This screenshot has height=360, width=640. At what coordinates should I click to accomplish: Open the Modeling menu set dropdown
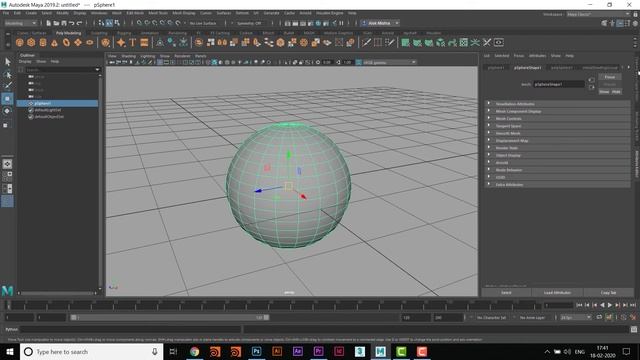[20, 23]
